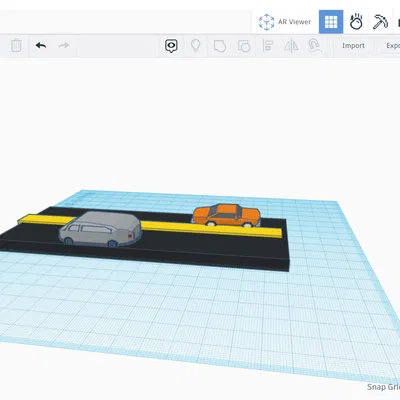Open the AR Viewer
Image resolution: width=400 pixels, height=400 pixels.
pyautogui.click(x=285, y=22)
